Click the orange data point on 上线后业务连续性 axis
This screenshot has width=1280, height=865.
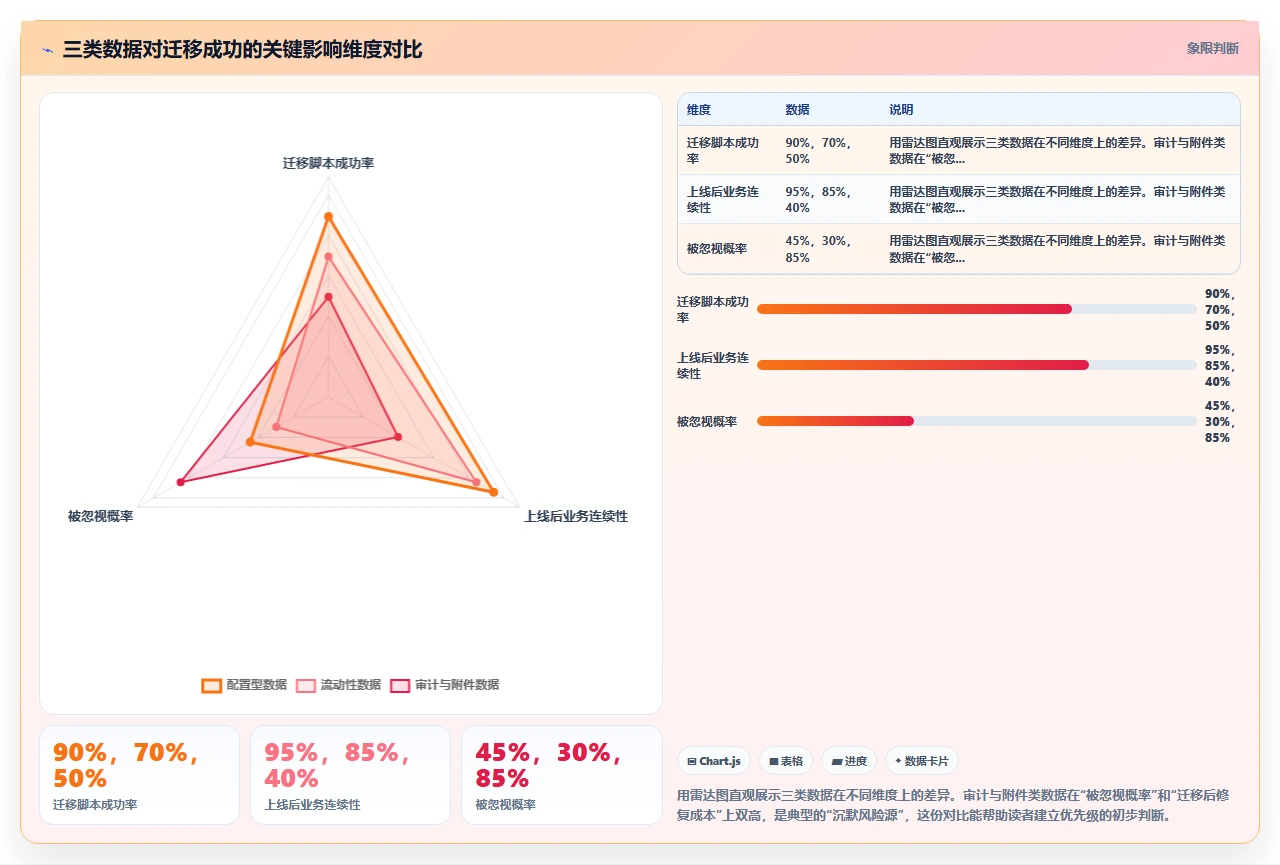(x=493, y=491)
